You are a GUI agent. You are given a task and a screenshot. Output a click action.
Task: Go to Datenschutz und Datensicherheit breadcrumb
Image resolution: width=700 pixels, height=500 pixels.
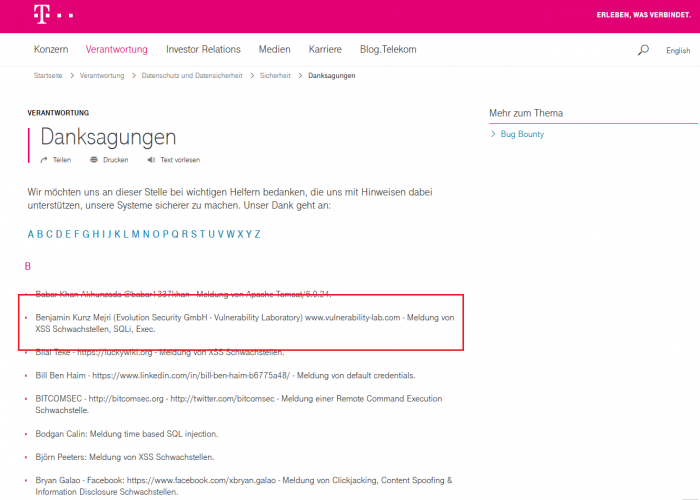192,75
